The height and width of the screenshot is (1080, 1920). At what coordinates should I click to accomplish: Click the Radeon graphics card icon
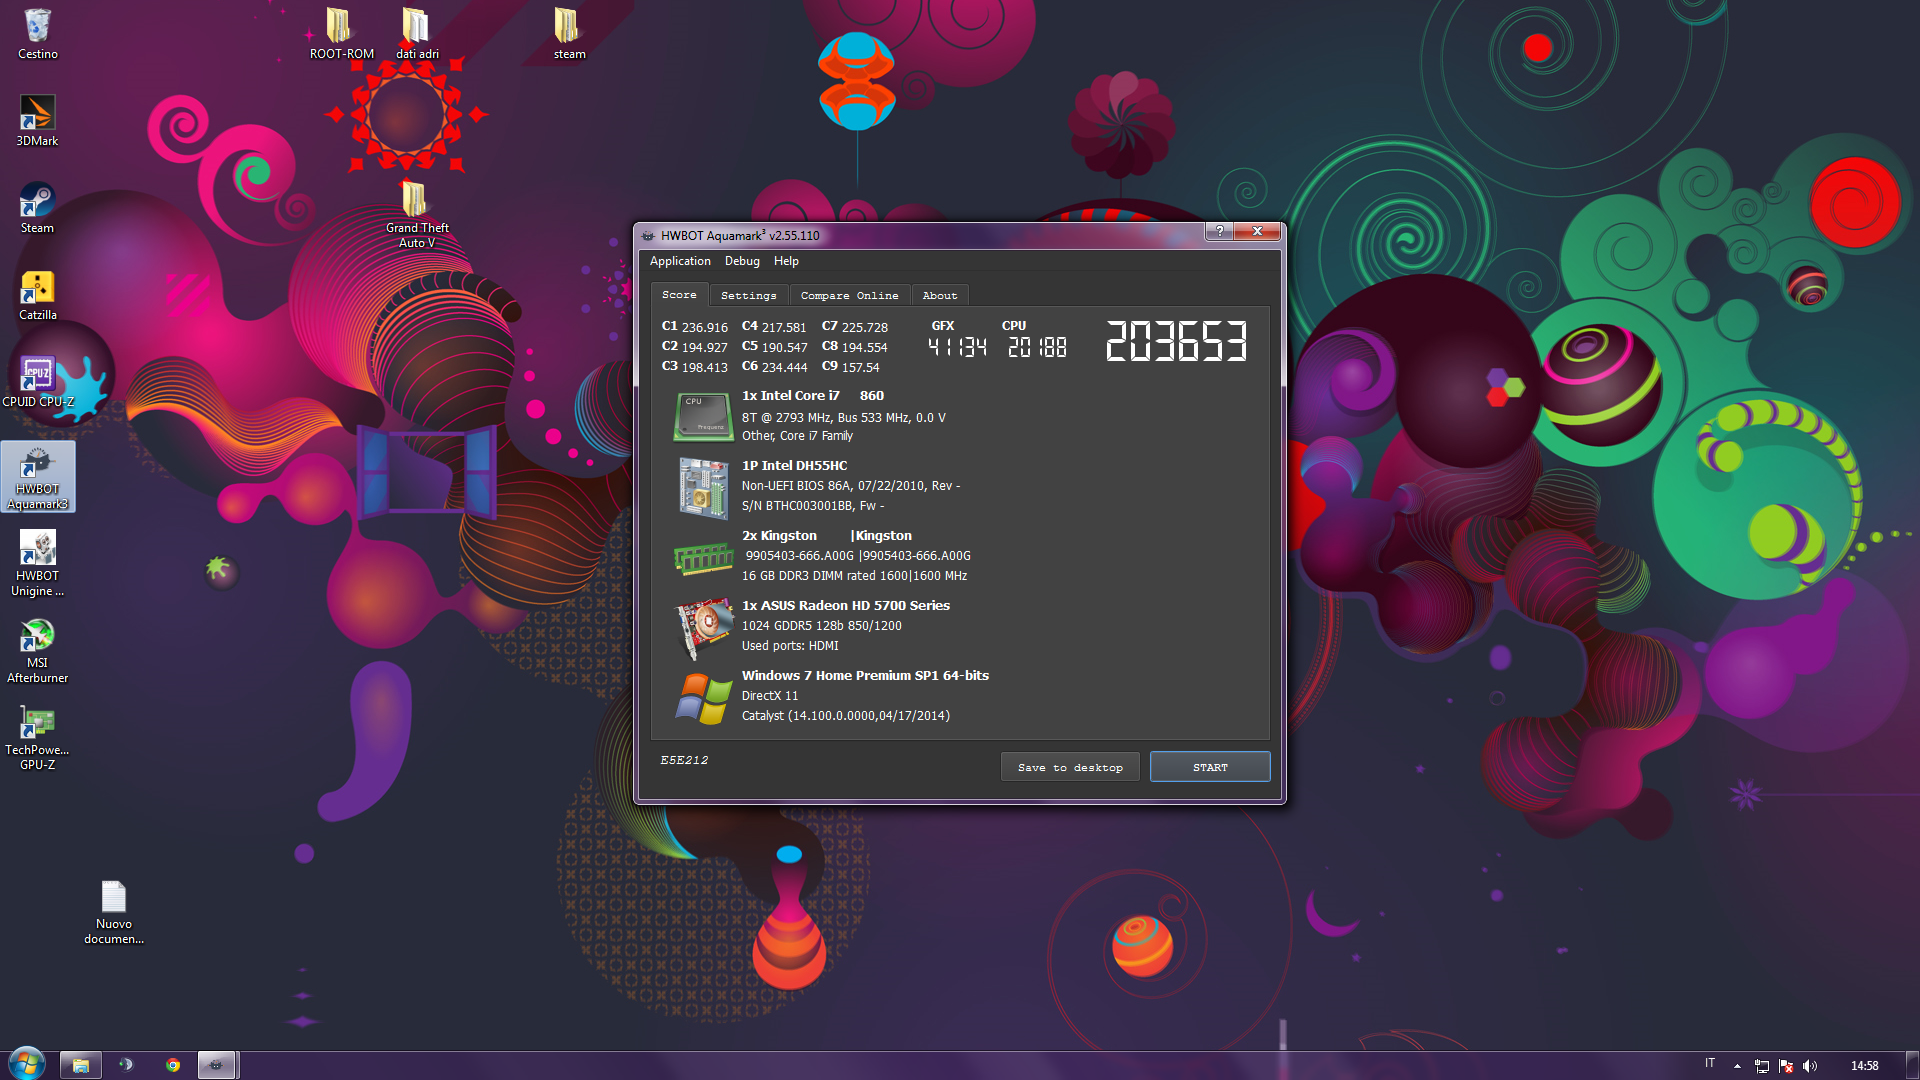[x=703, y=628]
